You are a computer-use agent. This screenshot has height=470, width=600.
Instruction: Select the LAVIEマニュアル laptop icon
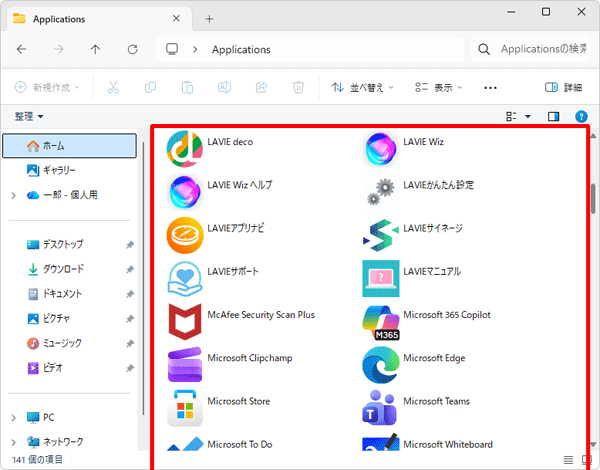(380, 278)
